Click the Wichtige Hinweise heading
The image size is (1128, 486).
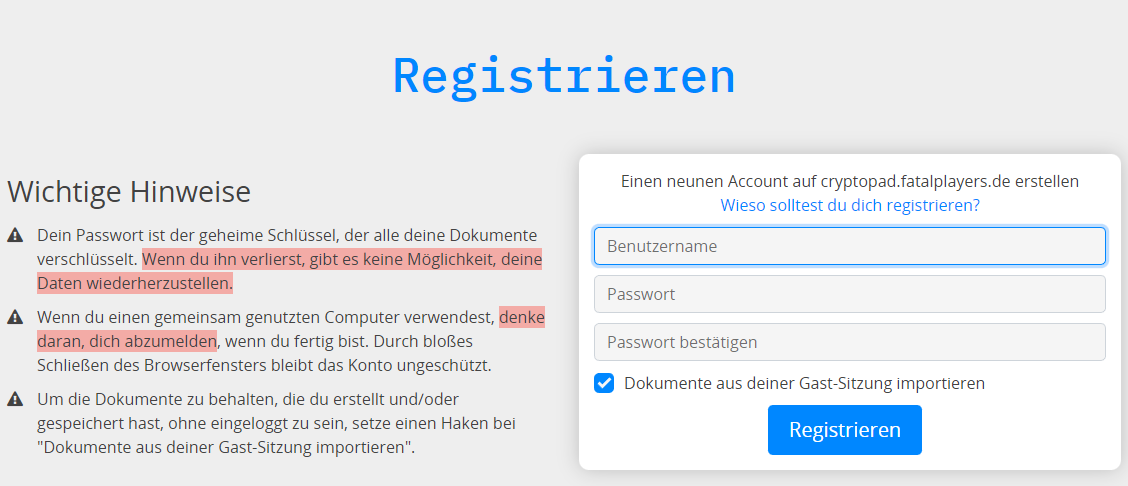coord(129,192)
